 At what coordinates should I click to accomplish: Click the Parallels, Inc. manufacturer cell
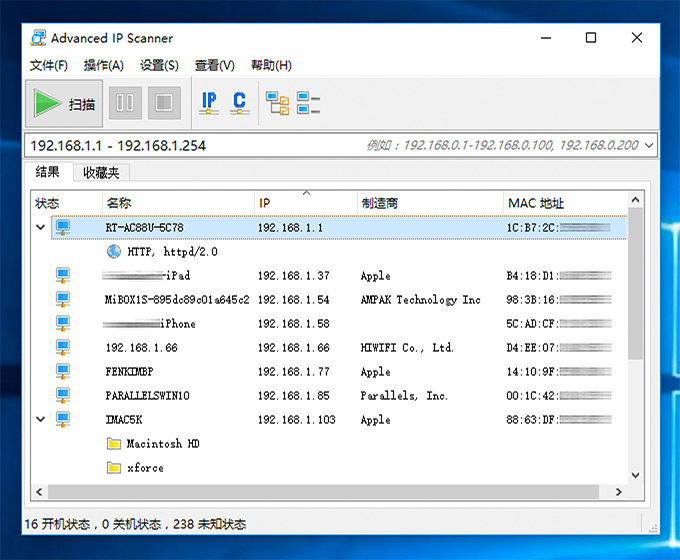pyautogui.click(x=404, y=396)
